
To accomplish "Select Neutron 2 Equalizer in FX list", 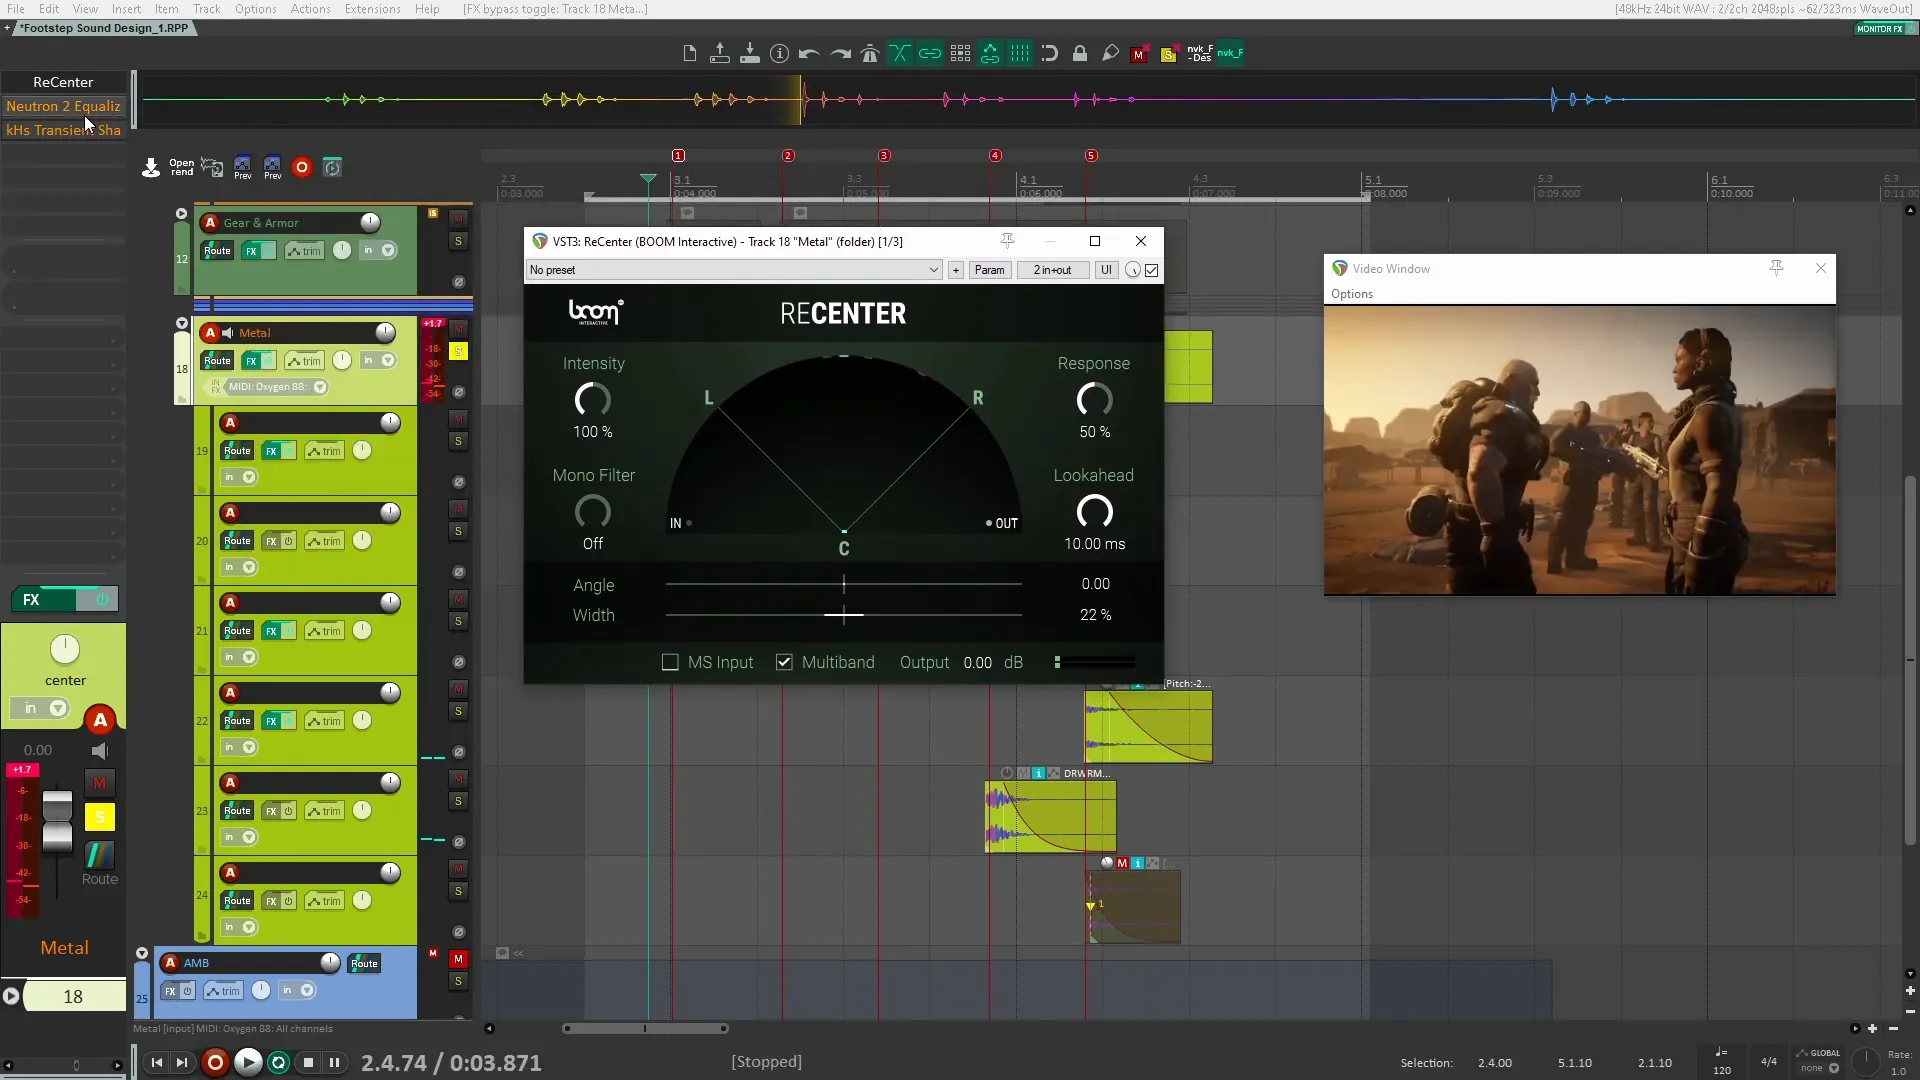I will 63,106.
